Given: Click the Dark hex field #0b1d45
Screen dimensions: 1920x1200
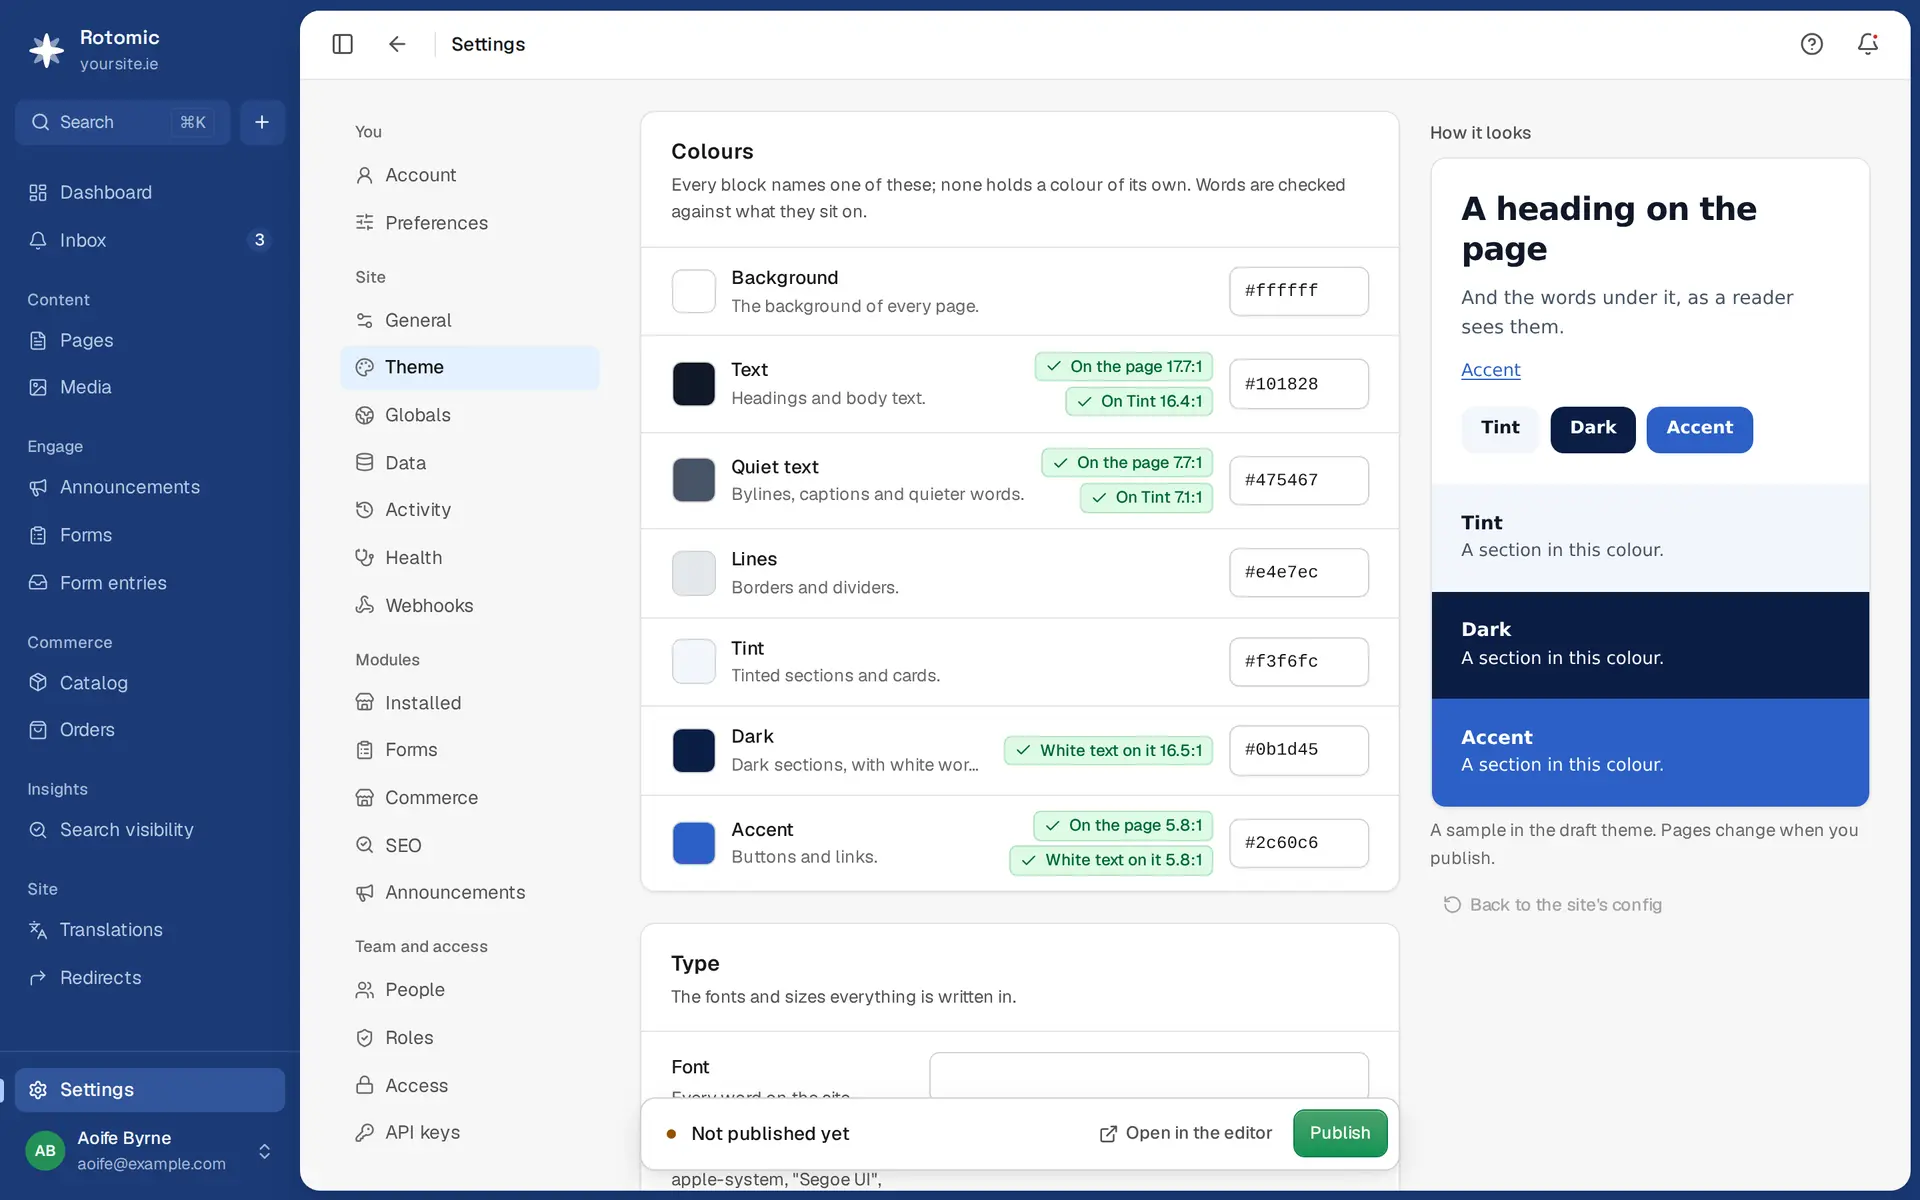Looking at the screenshot, I should (1298, 750).
